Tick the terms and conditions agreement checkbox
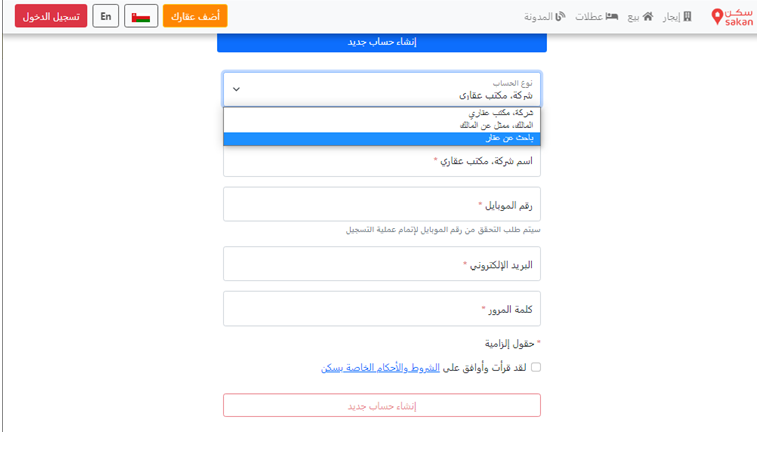The image size is (757, 467). [536, 367]
